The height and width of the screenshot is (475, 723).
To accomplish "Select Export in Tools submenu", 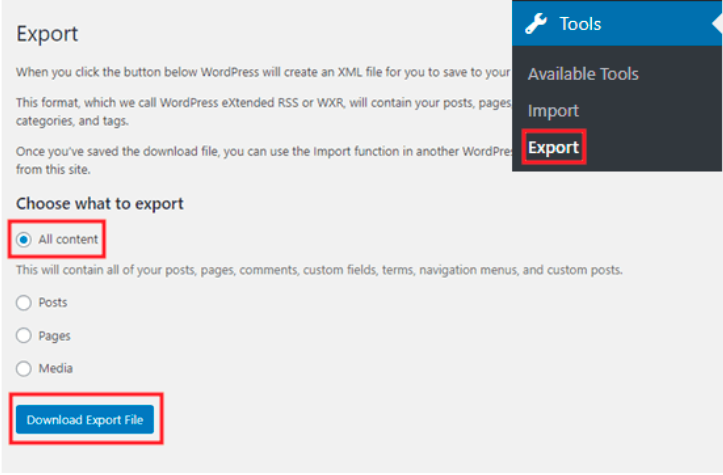I will (553, 147).
